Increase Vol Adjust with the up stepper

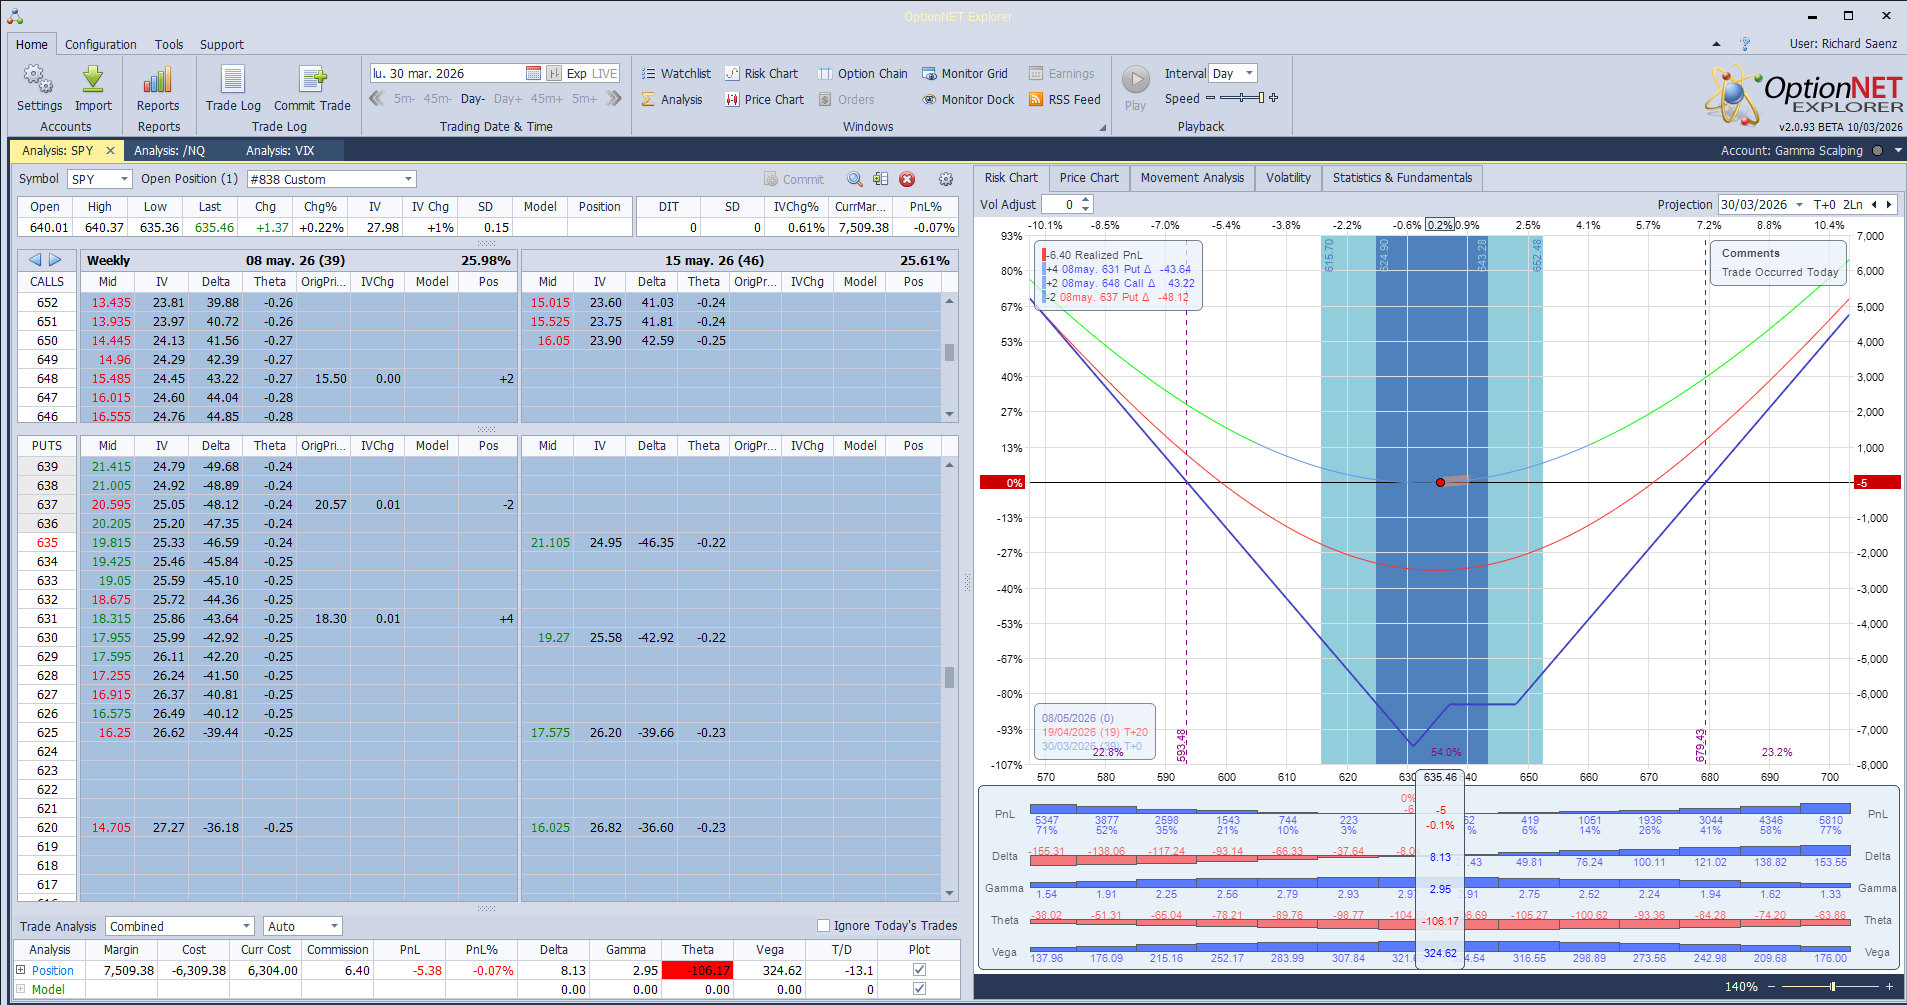pos(1086,200)
